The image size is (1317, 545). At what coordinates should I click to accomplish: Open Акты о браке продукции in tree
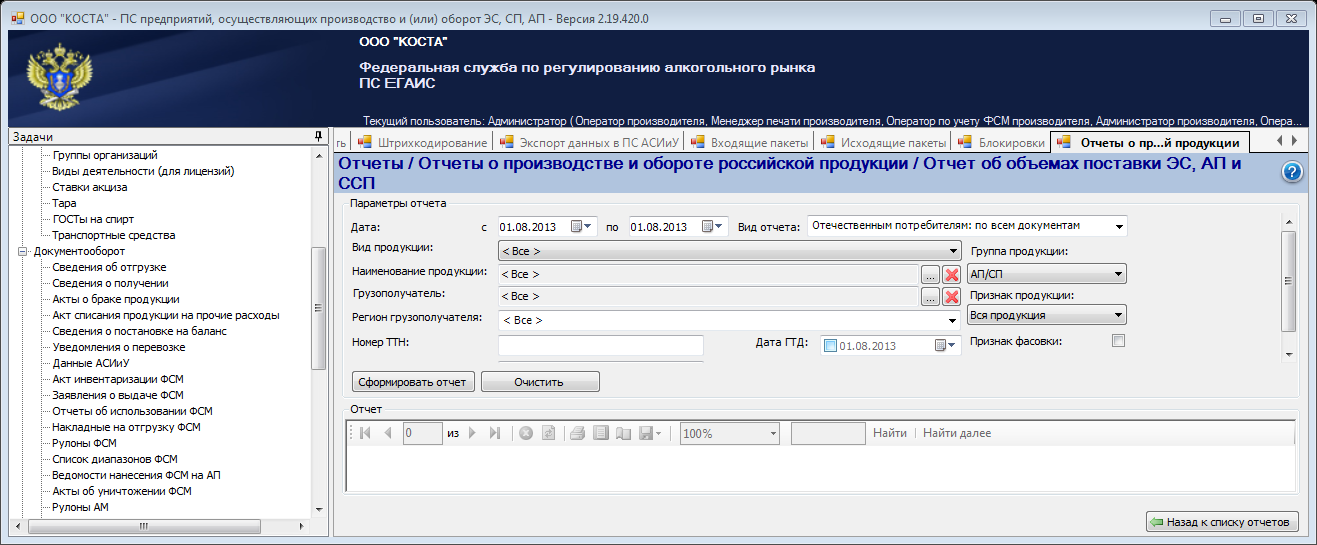click(116, 299)
